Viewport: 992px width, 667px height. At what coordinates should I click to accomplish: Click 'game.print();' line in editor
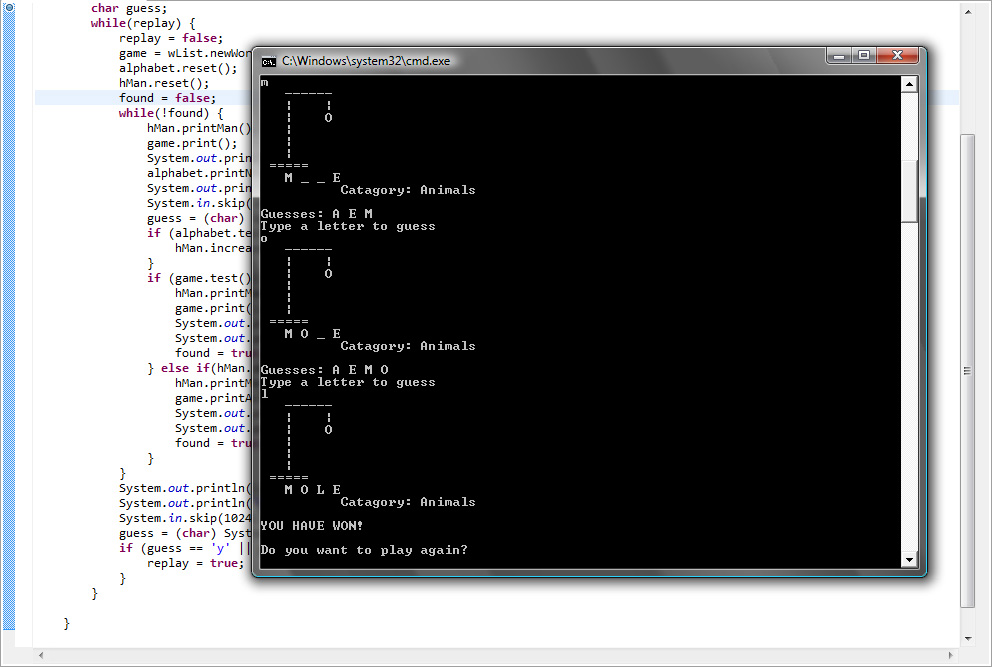tap(192, 144)
